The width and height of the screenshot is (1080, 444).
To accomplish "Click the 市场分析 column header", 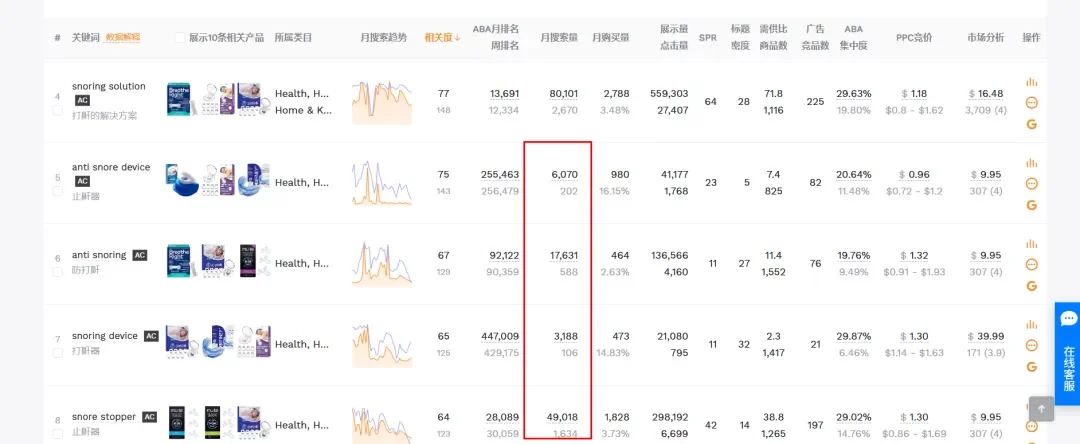I will click(985, 38).
